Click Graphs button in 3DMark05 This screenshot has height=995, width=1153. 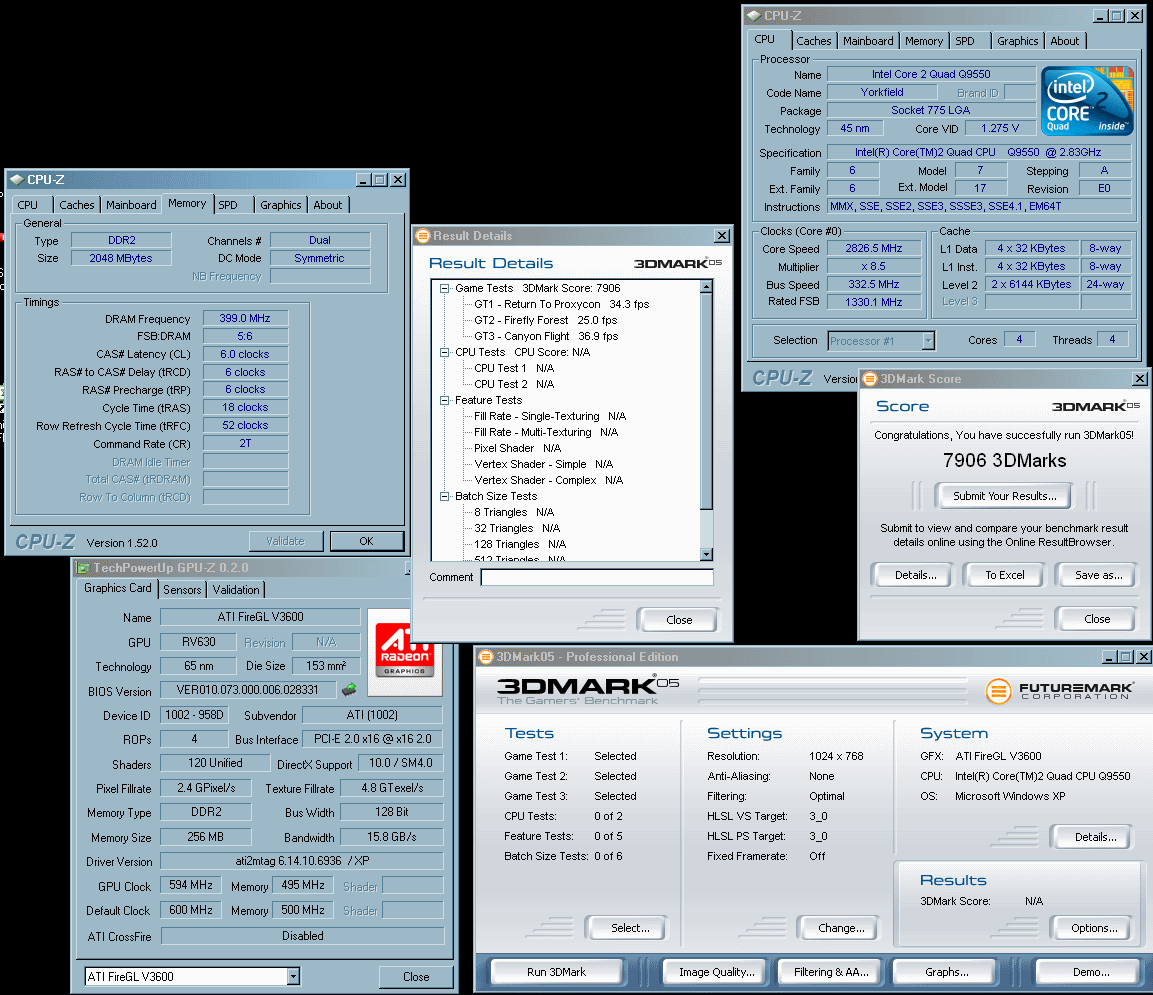[x=946, y=971]
